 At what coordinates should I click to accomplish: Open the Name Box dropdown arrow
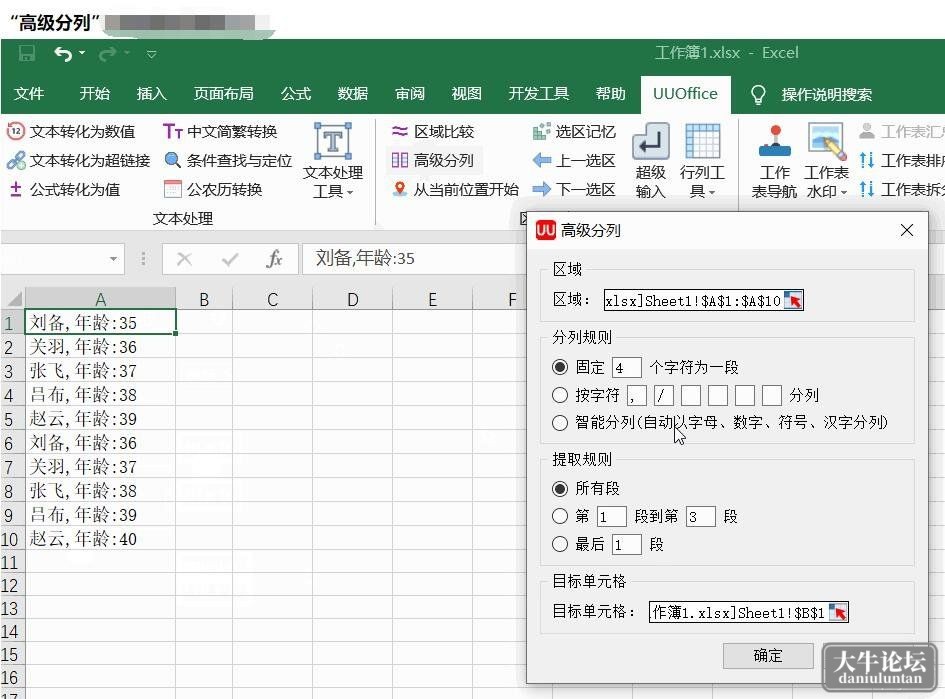click(113, 259)
